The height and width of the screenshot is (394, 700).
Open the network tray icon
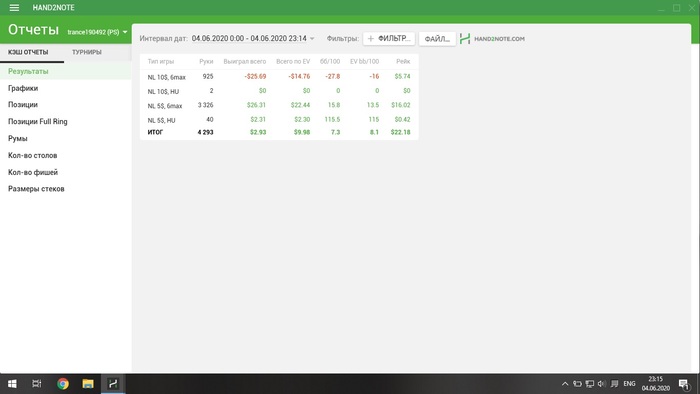(x=590, y=384)
